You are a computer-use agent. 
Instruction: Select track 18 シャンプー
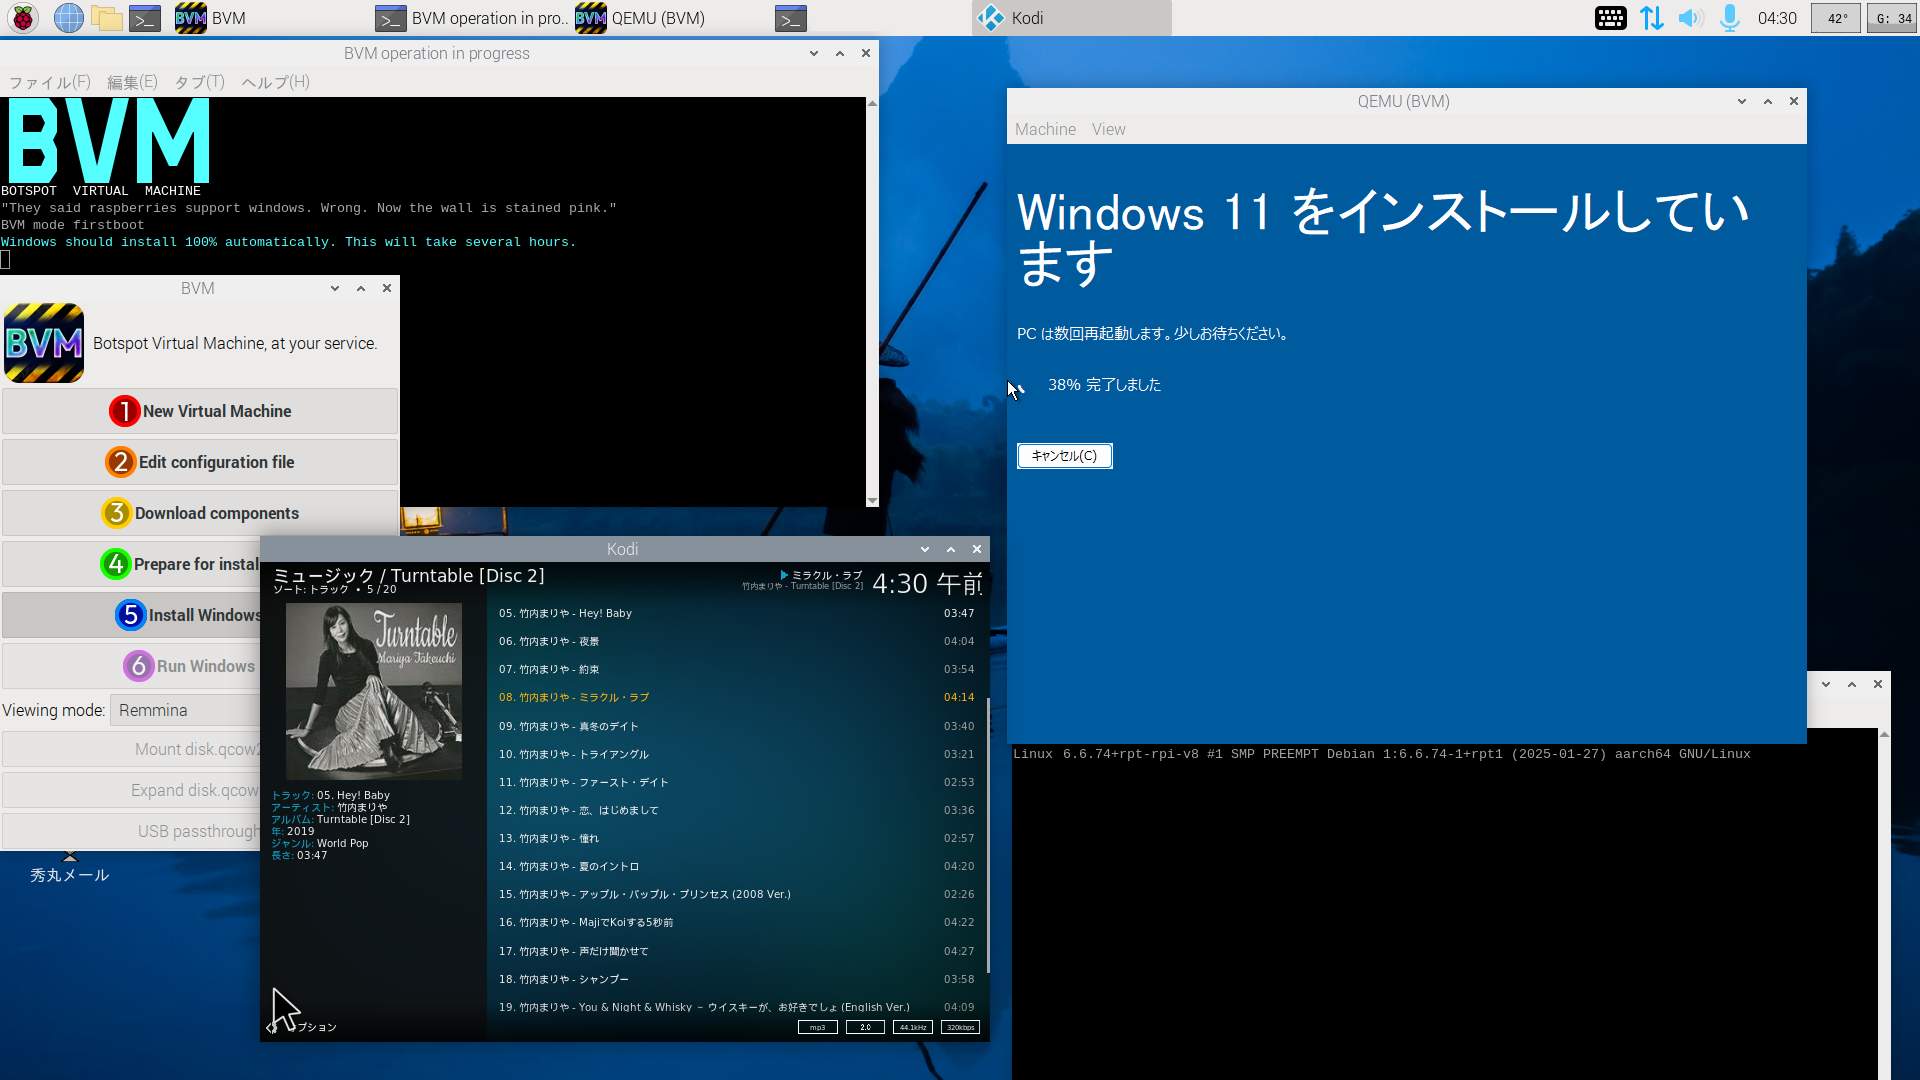pyautogui.click(x=737, y=979)
